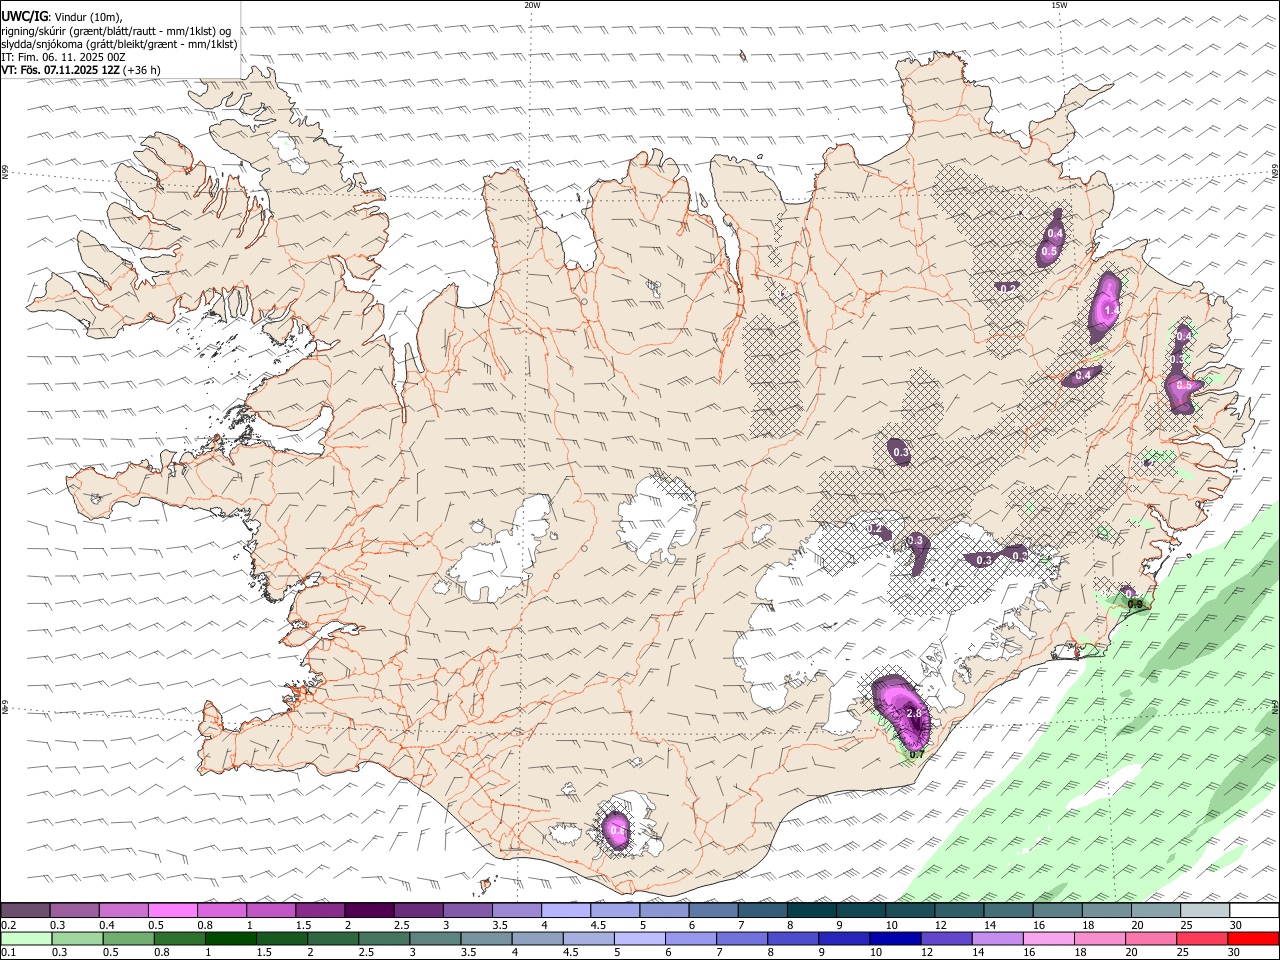Choose the blue bottom-row swatch labeled 8
This screenshot has height=960, width=1280.
[793, 939]
